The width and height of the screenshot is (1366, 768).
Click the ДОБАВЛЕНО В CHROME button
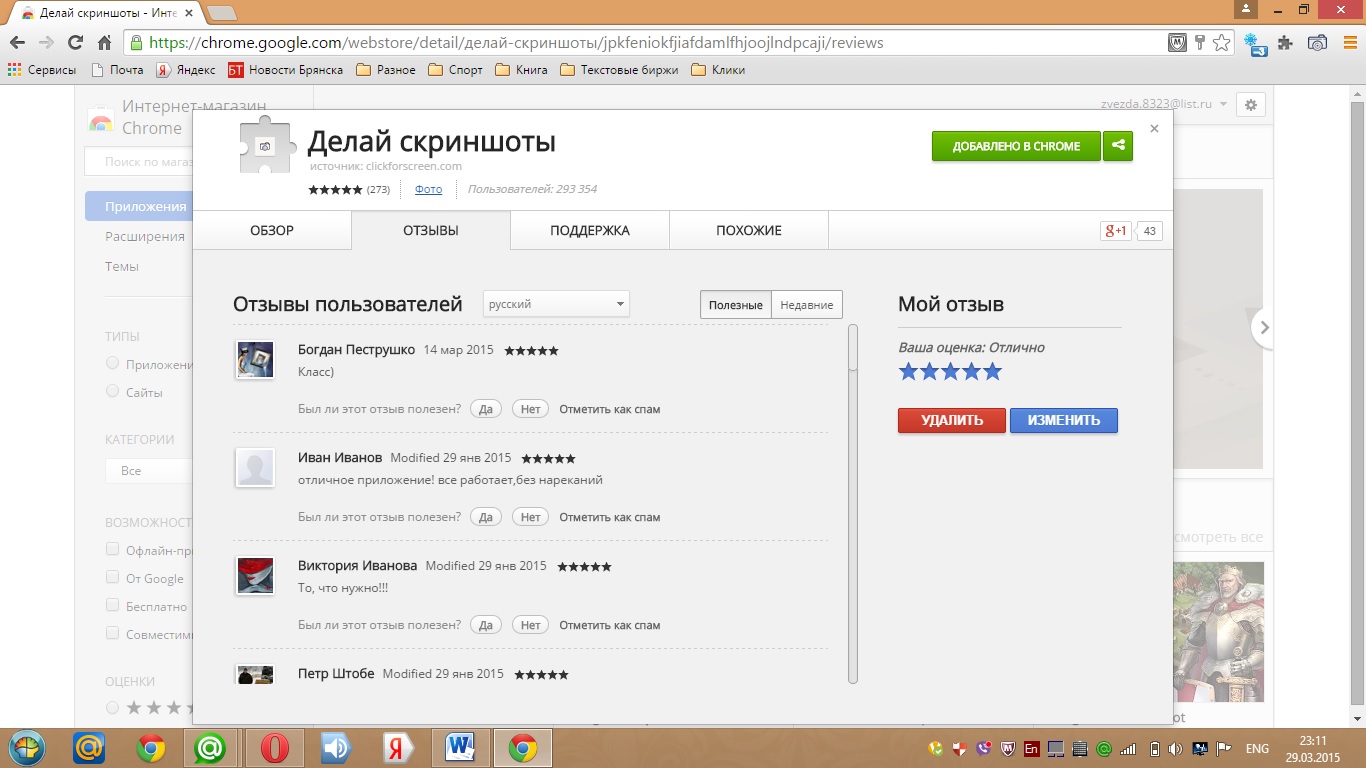tap(1016, 146)
